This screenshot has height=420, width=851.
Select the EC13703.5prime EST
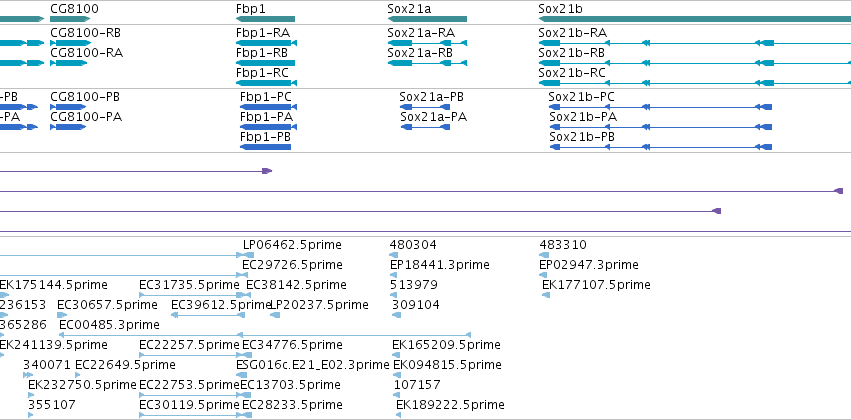click(243, 395)
